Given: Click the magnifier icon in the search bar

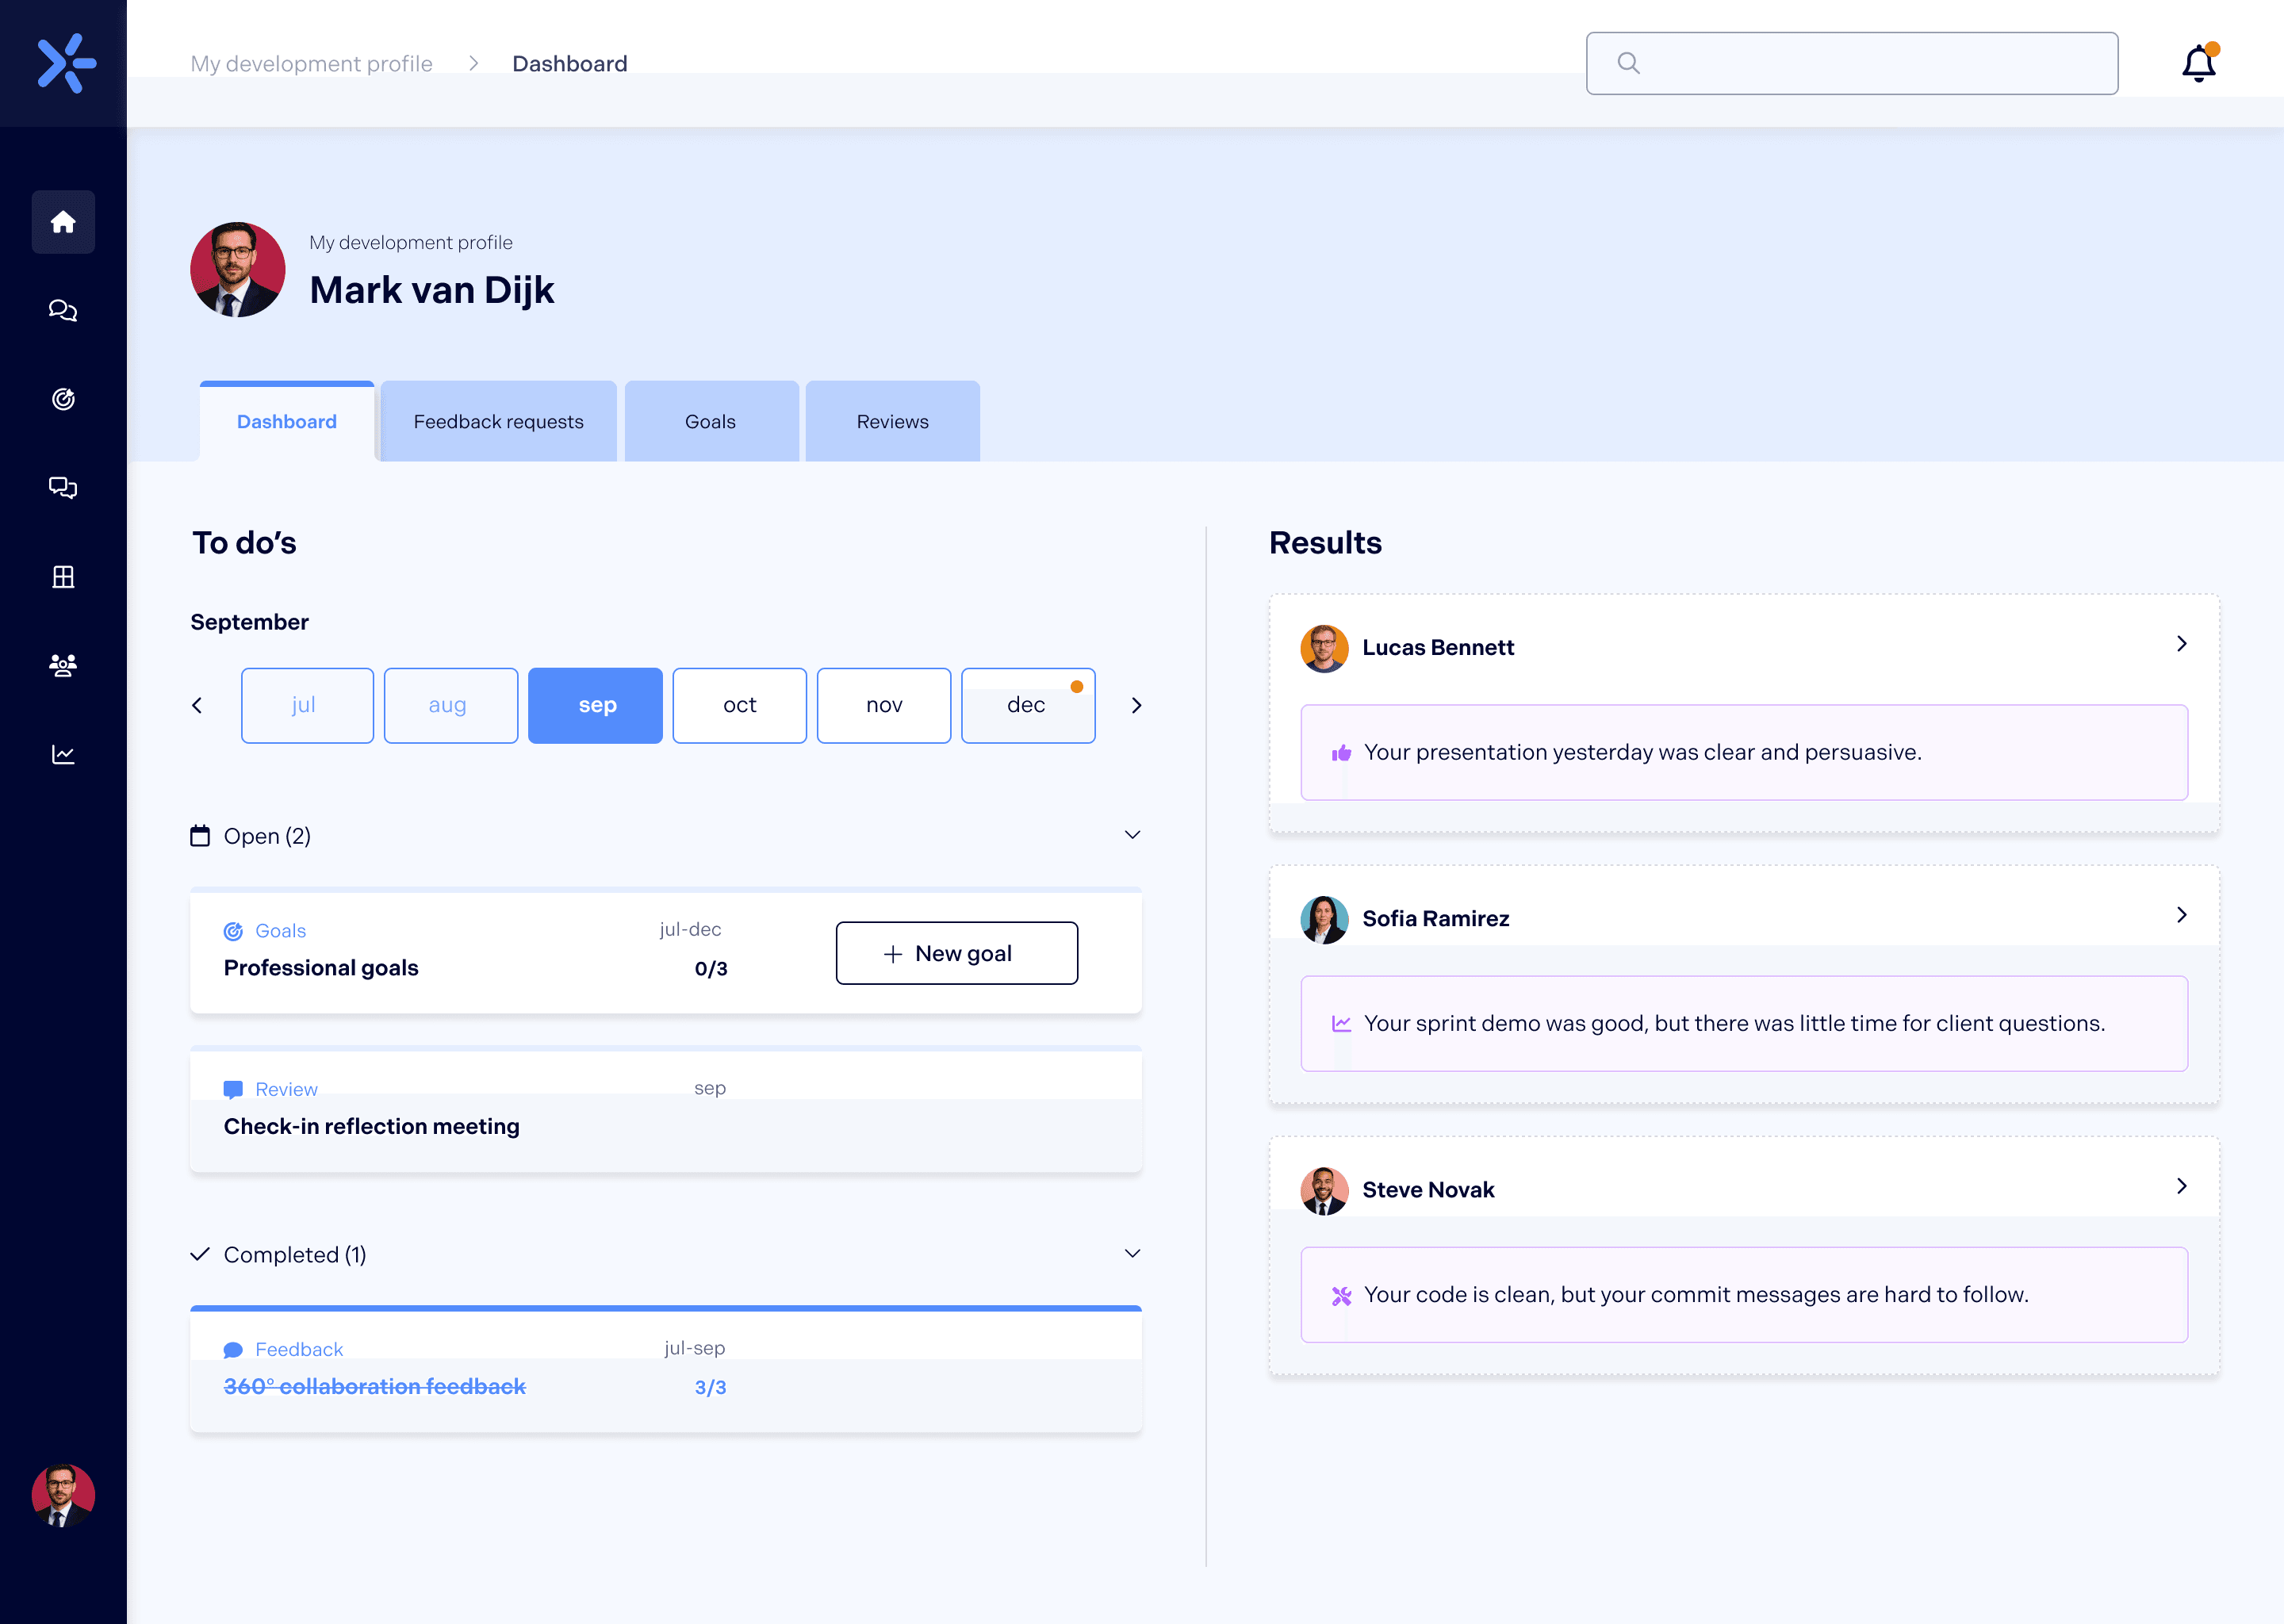Looking at the screenshot, I should click(x=1629, y=63).
